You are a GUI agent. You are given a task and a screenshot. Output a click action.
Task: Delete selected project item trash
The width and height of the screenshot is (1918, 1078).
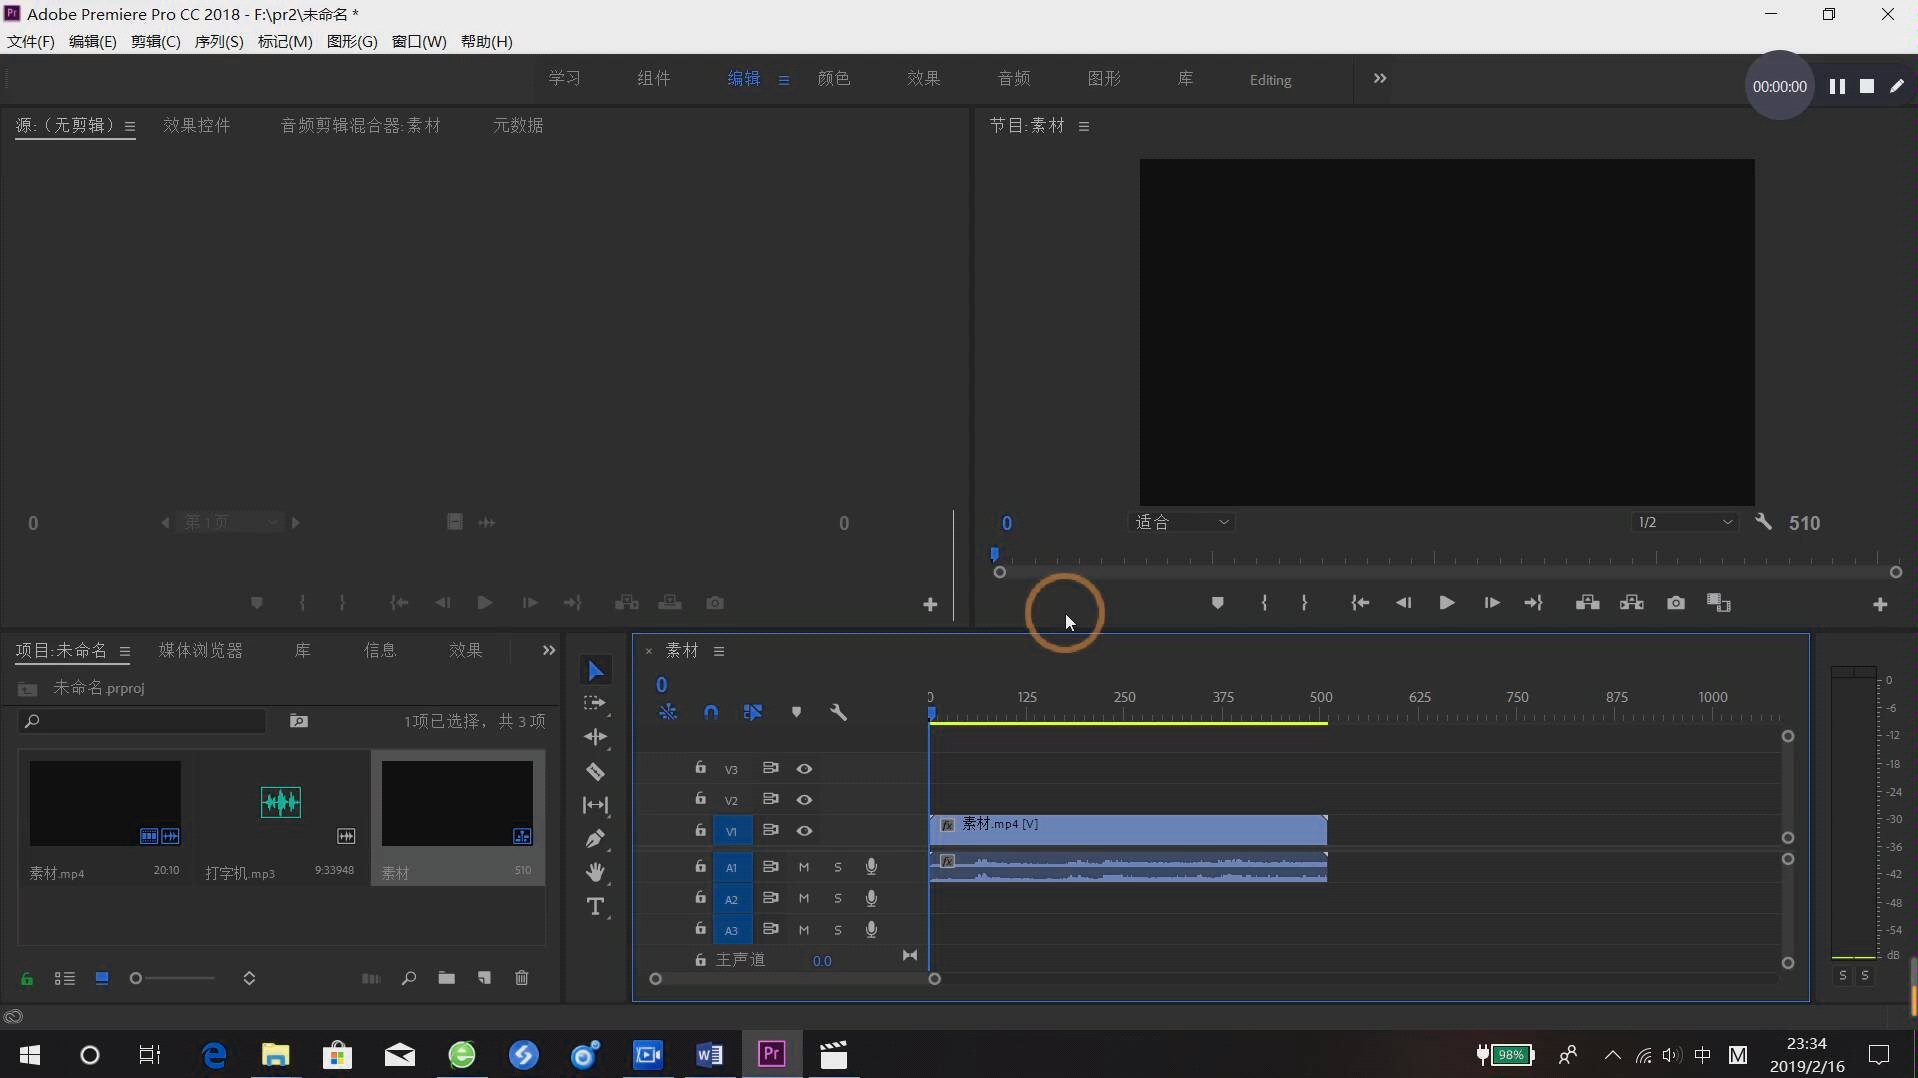pos(522,978)
